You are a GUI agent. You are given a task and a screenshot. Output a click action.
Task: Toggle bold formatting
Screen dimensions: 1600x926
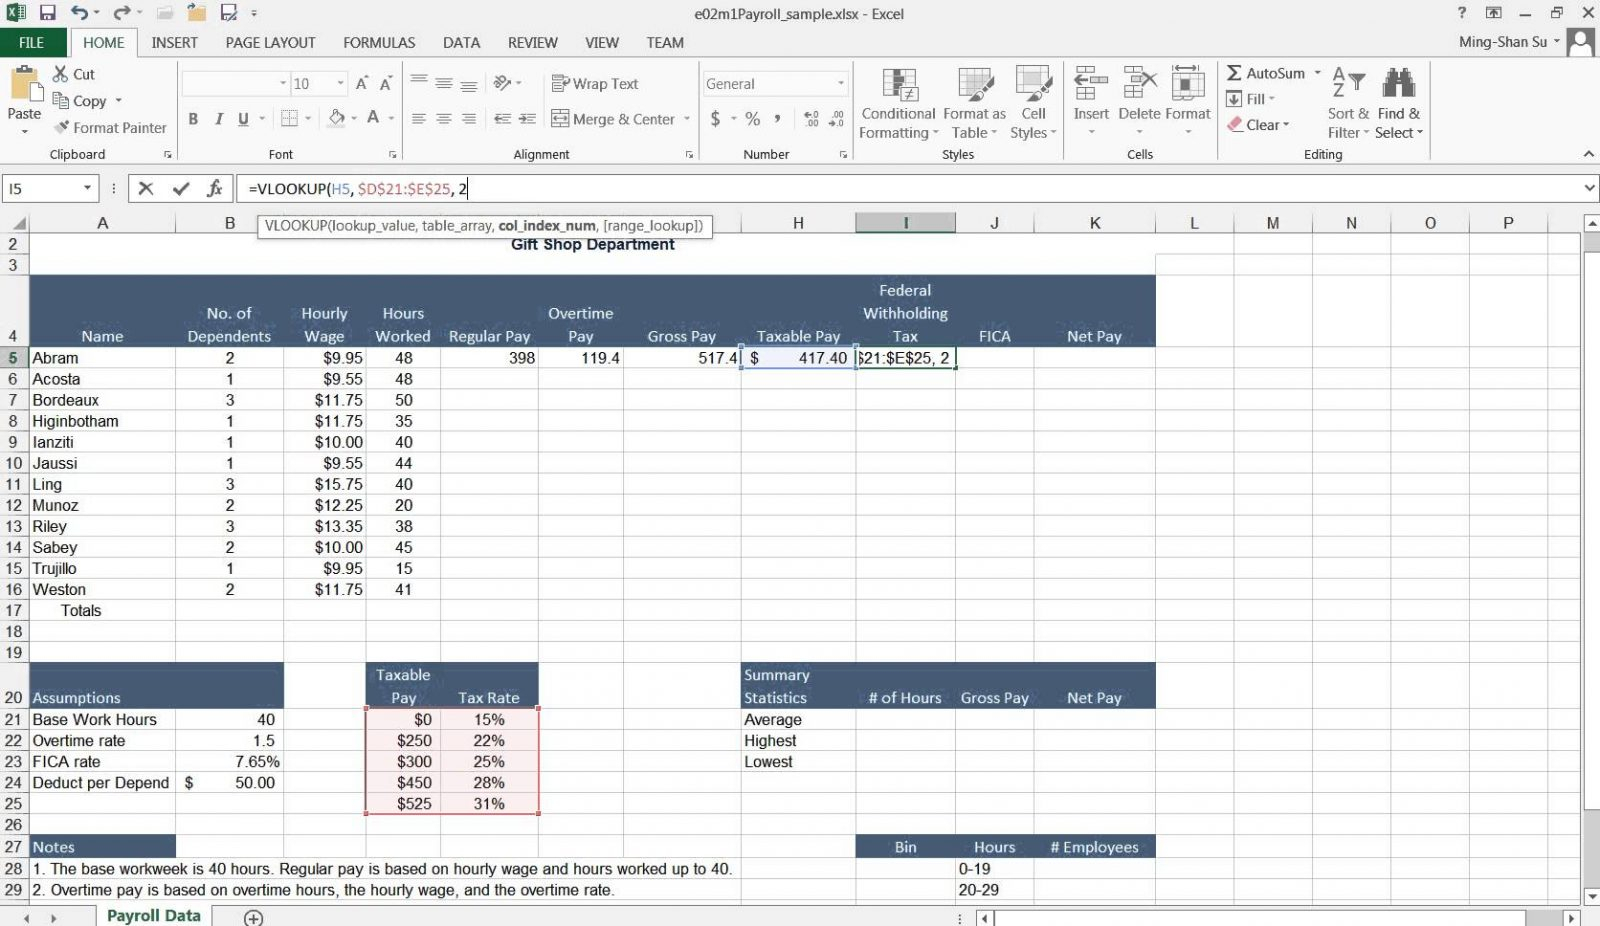coord(193,118)
